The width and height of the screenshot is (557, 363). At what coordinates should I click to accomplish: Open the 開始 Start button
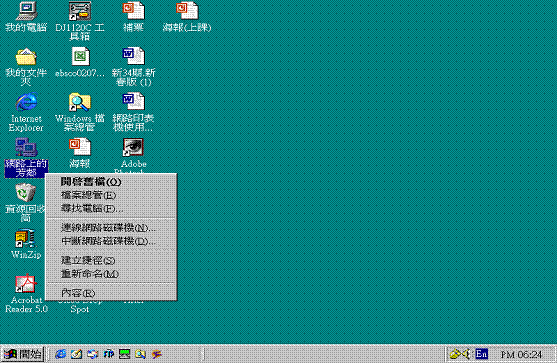point(22,354)
